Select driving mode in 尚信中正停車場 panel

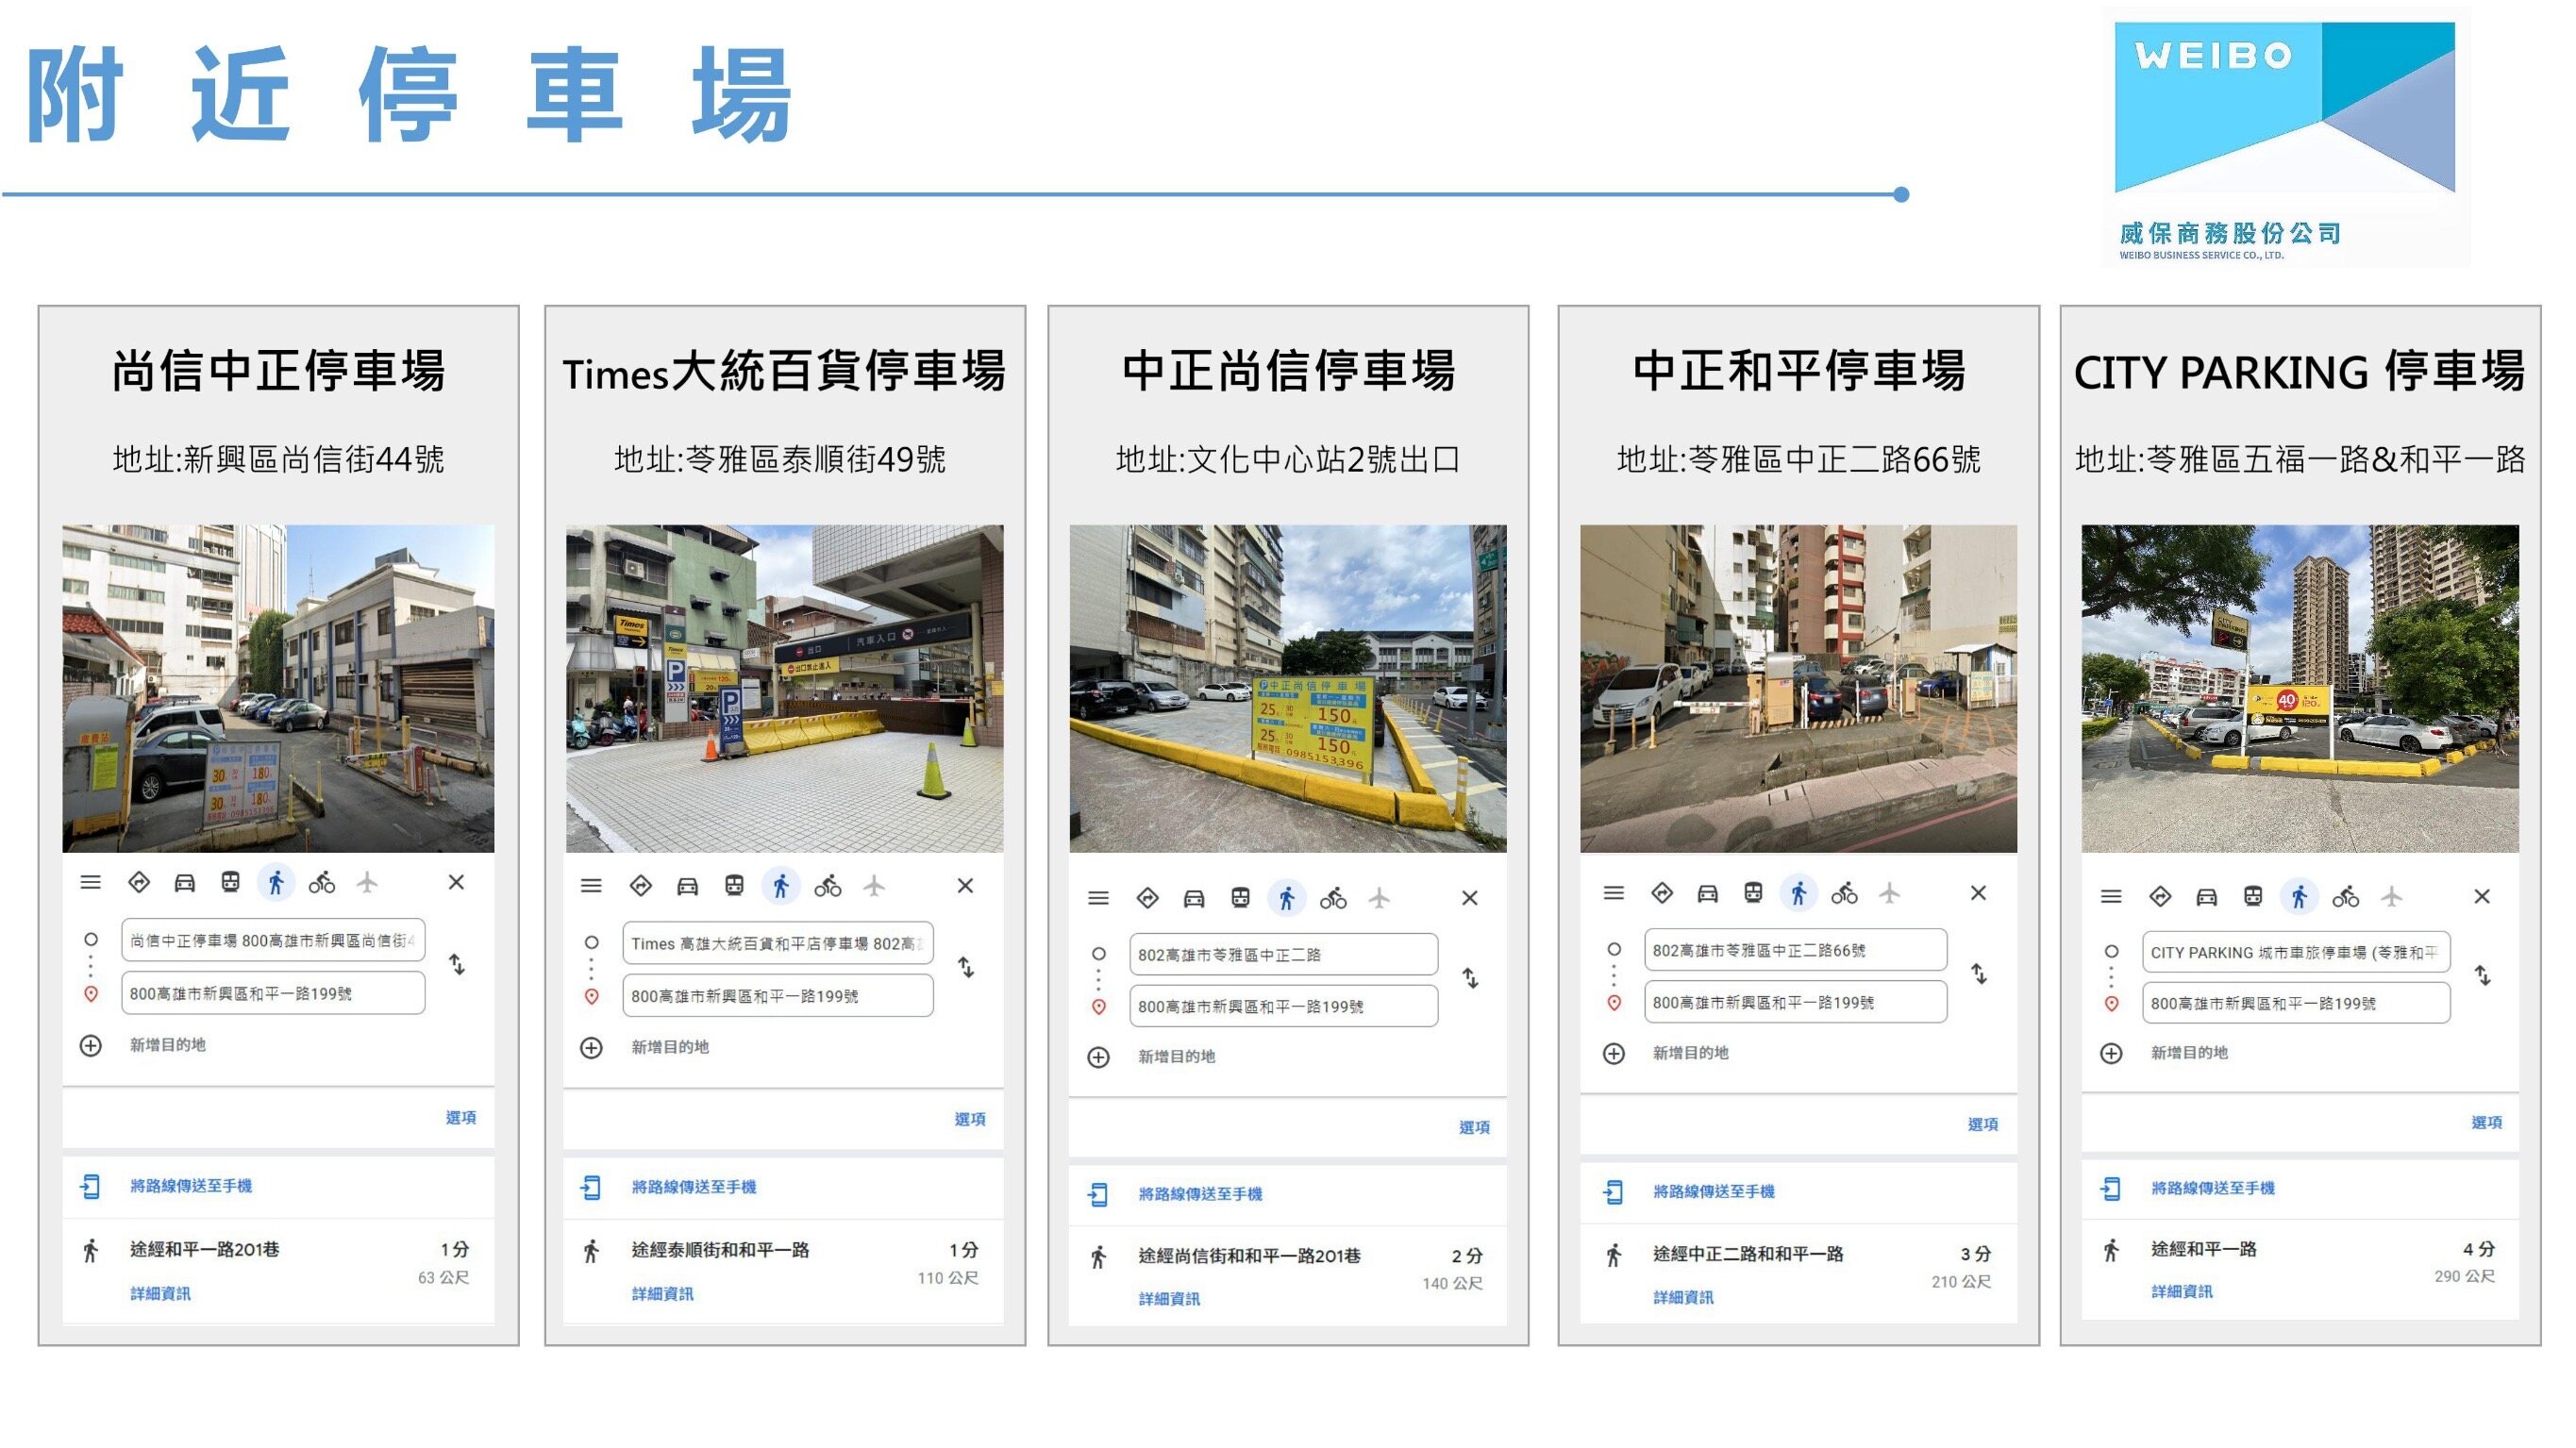[x=185, y=883]
